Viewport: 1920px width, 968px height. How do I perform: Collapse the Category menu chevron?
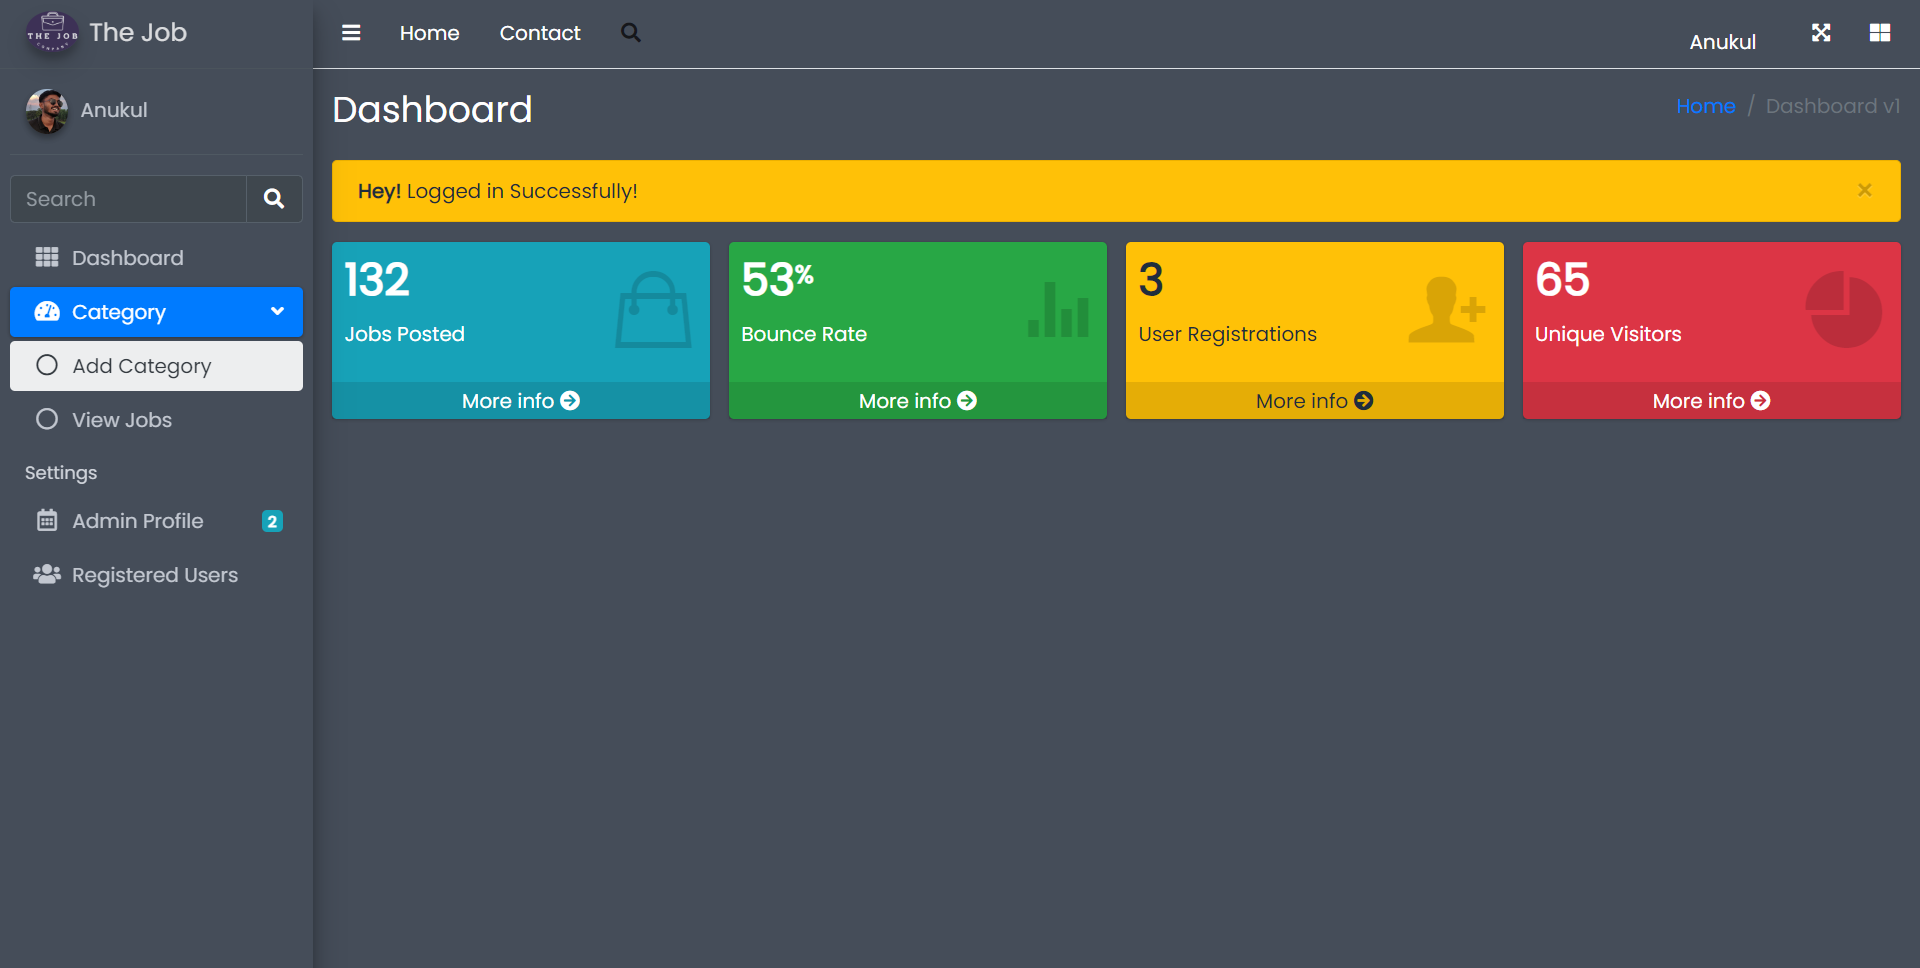[x=277, y=312]
